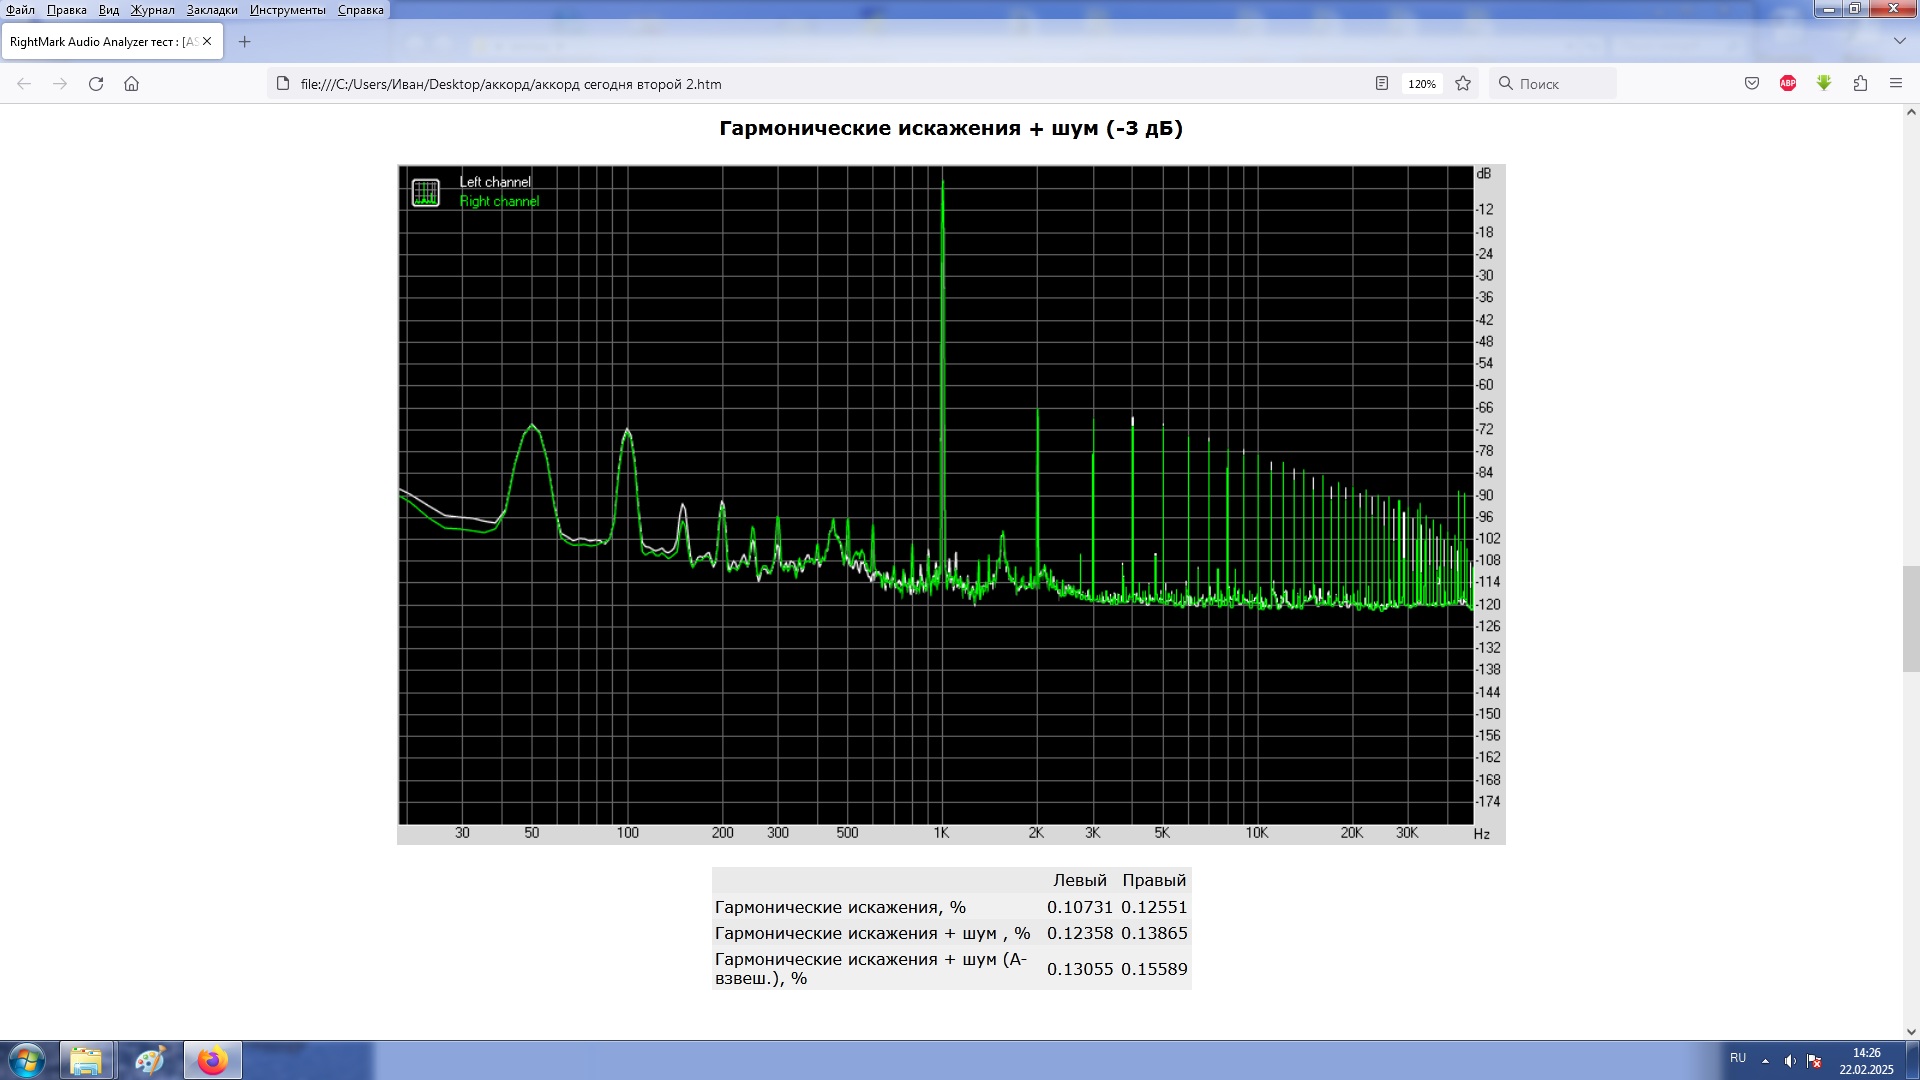The width and height of the screenshot is (1920, 1080).
Task: Click the 120% zoom level indicator
Action: (1421, 84)
